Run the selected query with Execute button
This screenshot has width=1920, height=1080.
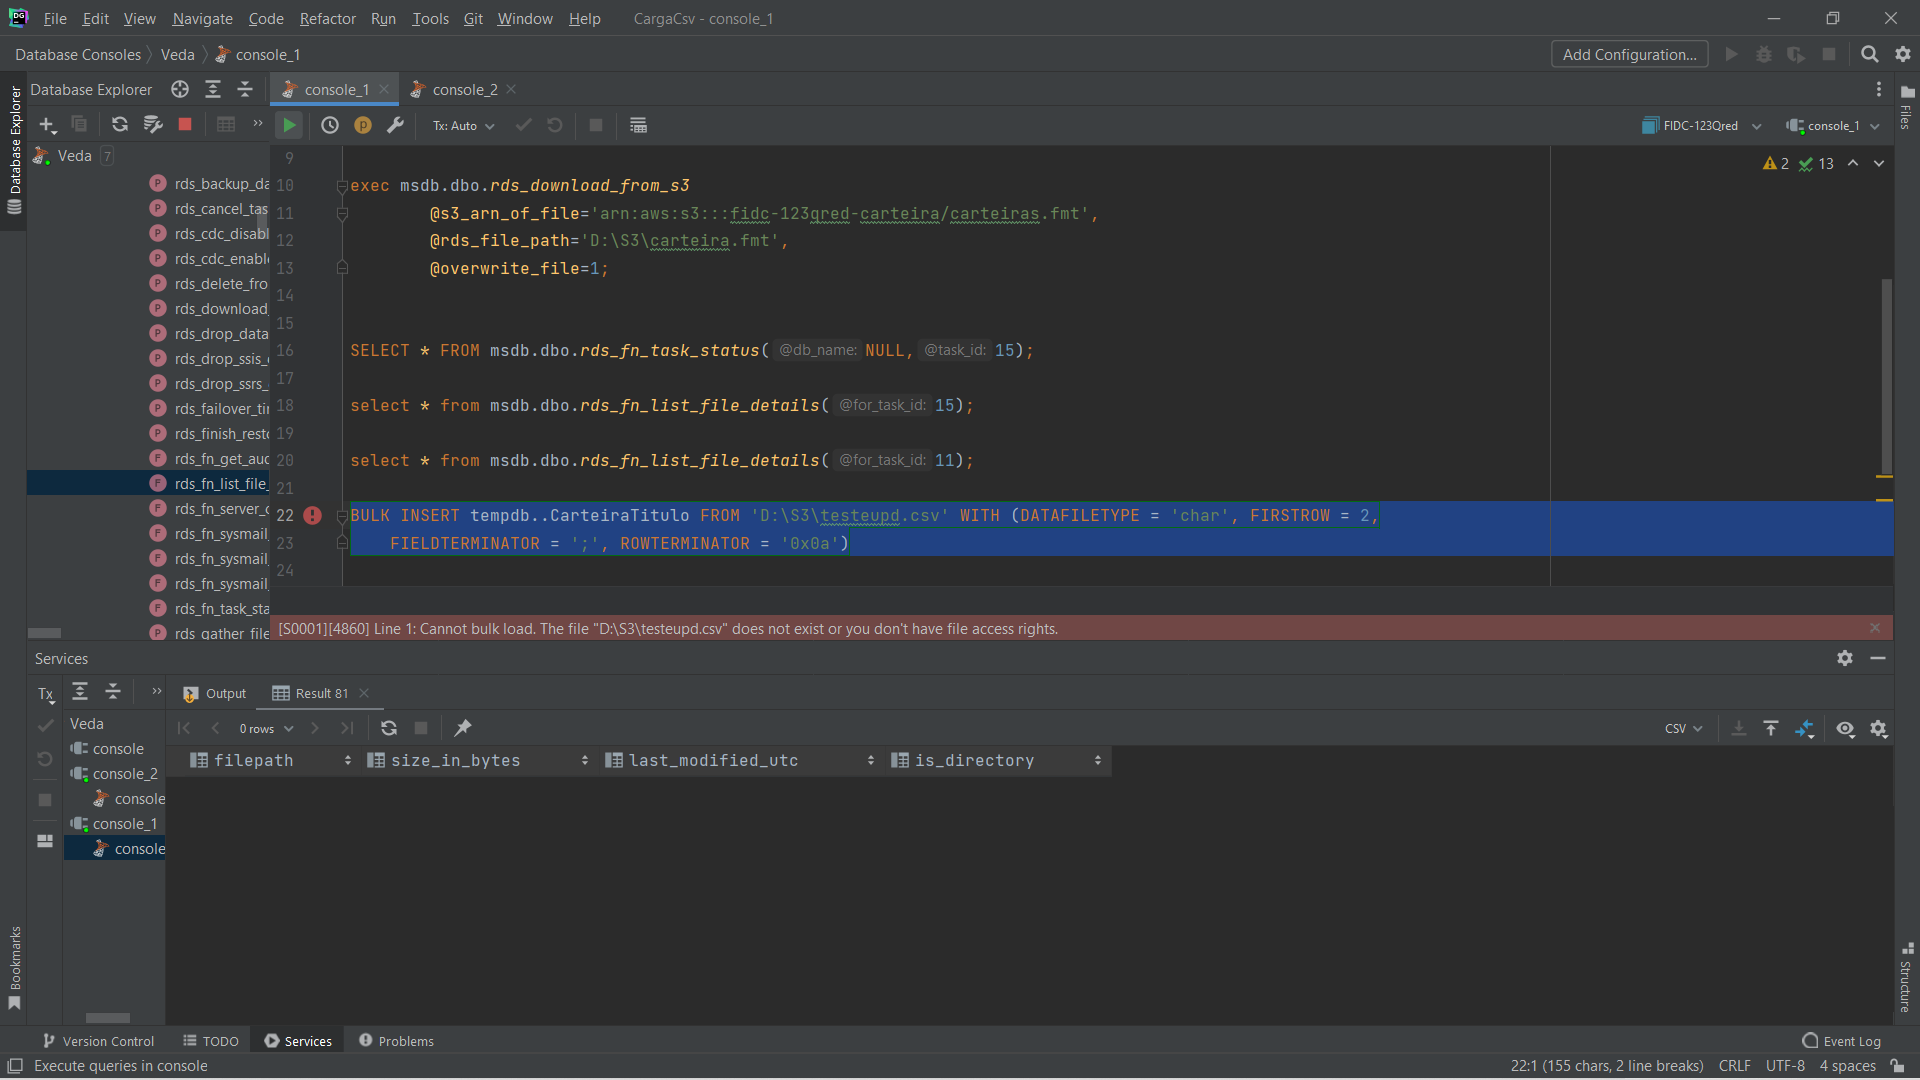(x=289, y=125)
